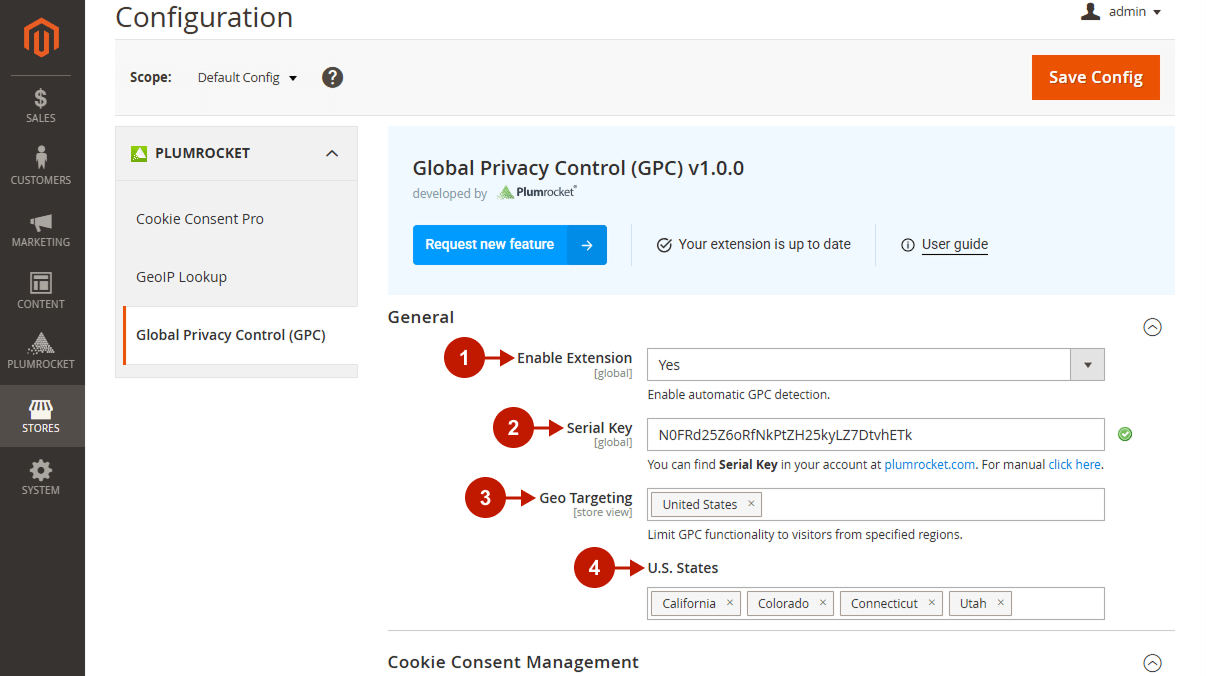Click the General section heading
1206x676 pixels.
(x=421, y=317)
